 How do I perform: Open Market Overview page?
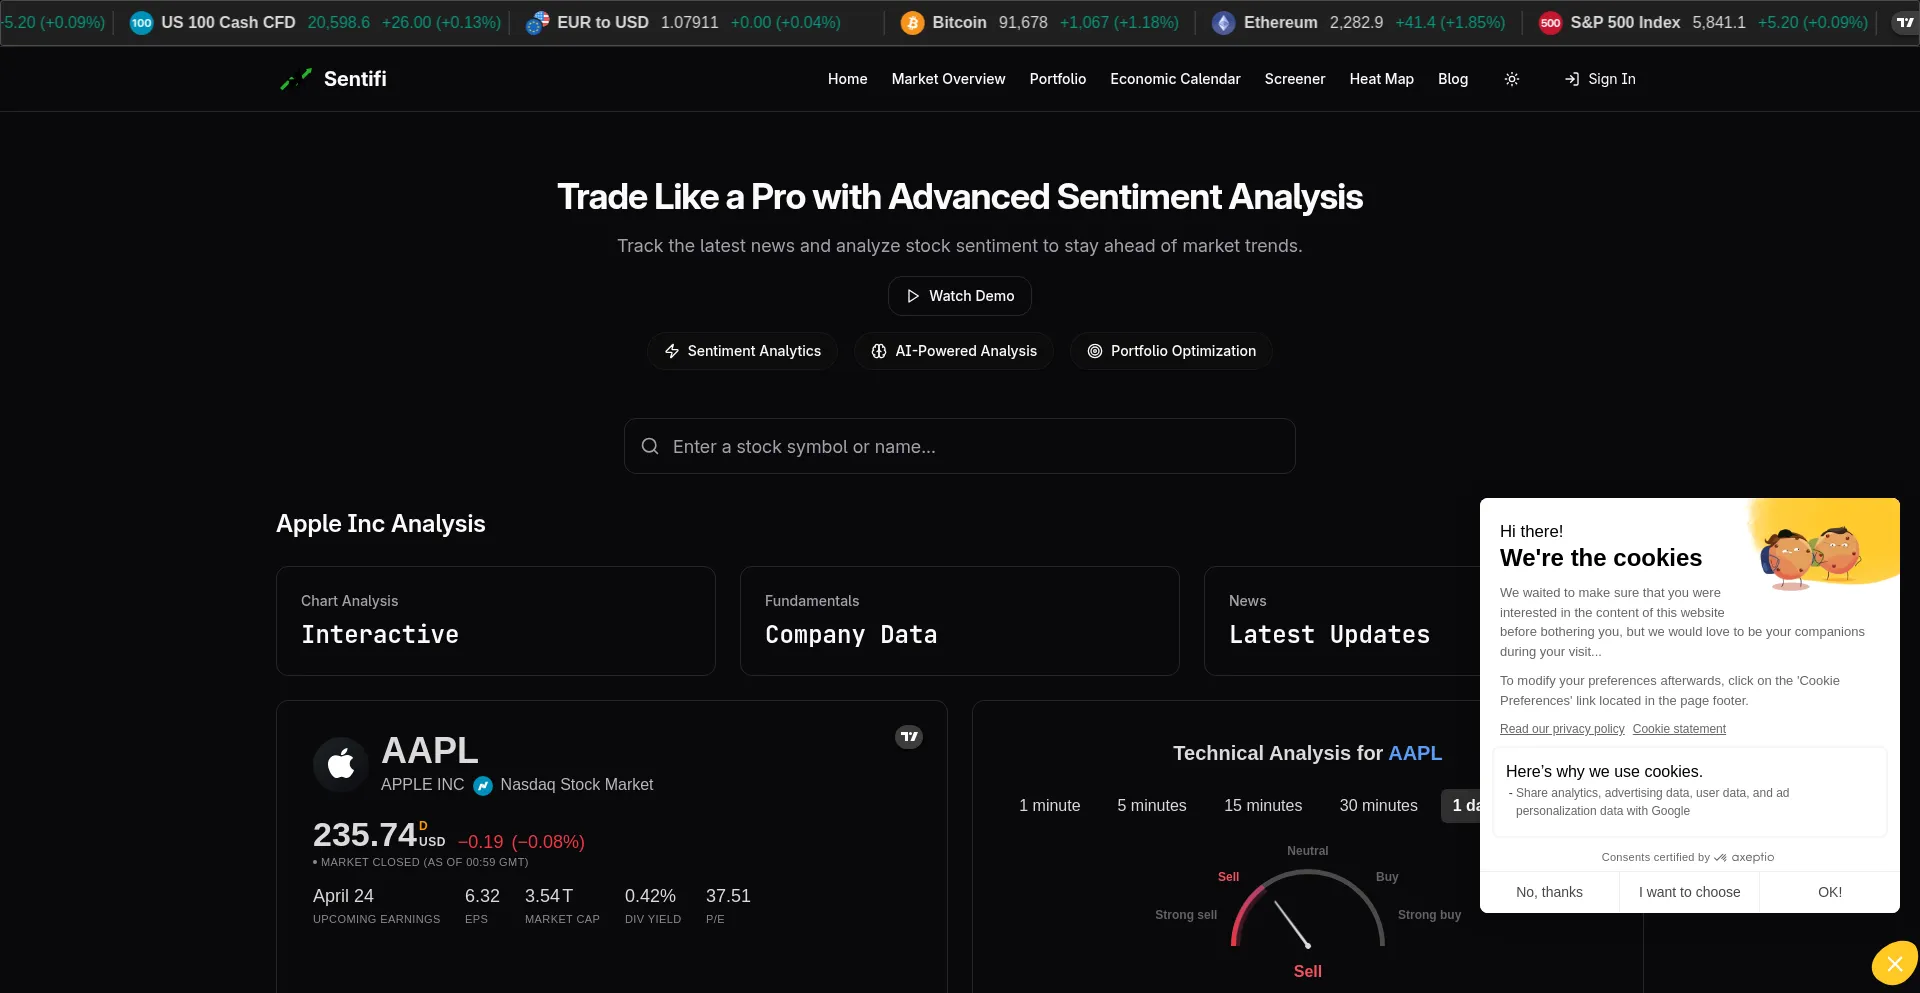coord(948,79)
